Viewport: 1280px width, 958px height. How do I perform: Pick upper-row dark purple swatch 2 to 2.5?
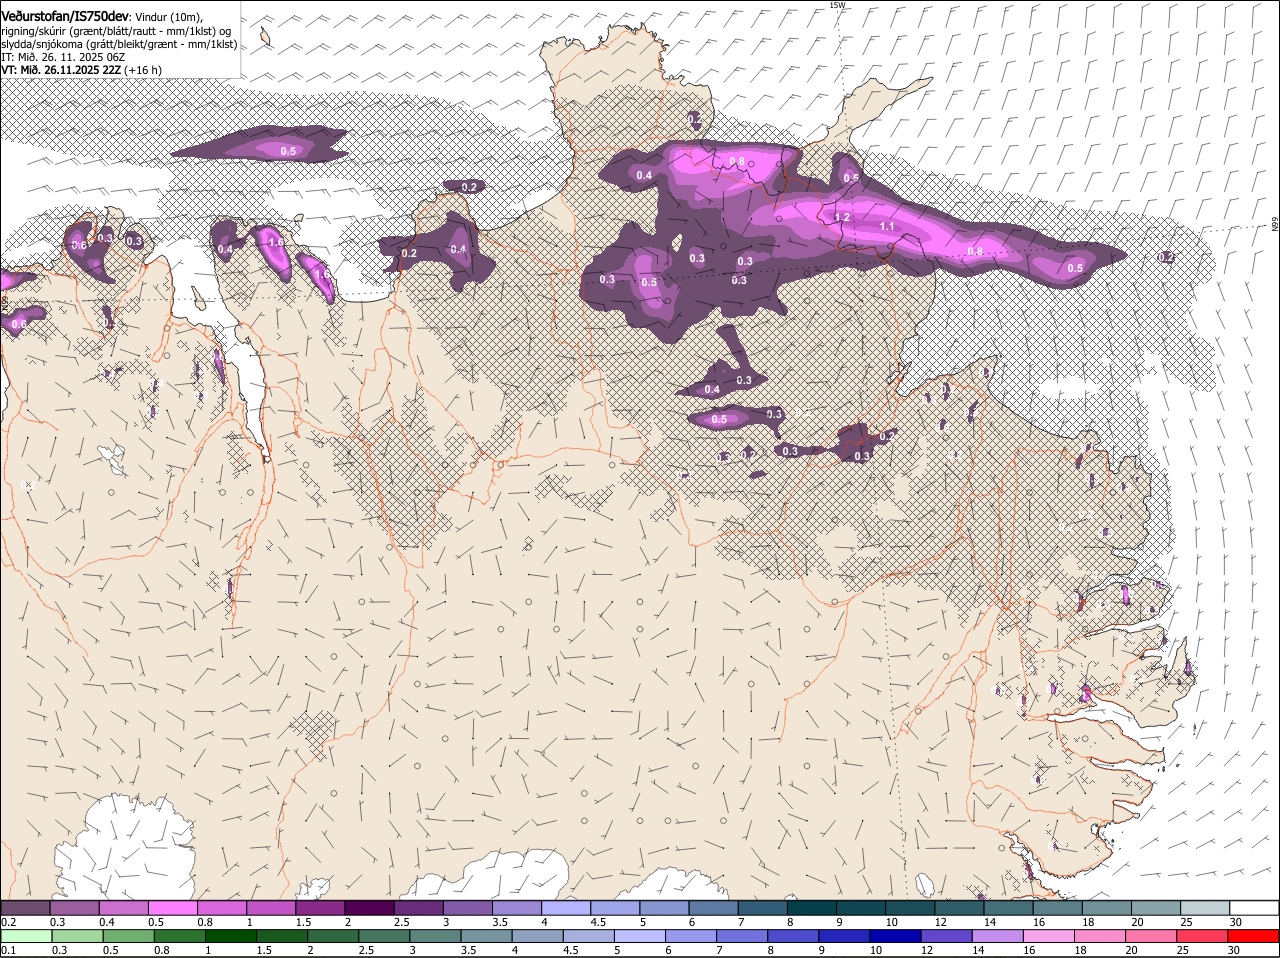(369, 907)
